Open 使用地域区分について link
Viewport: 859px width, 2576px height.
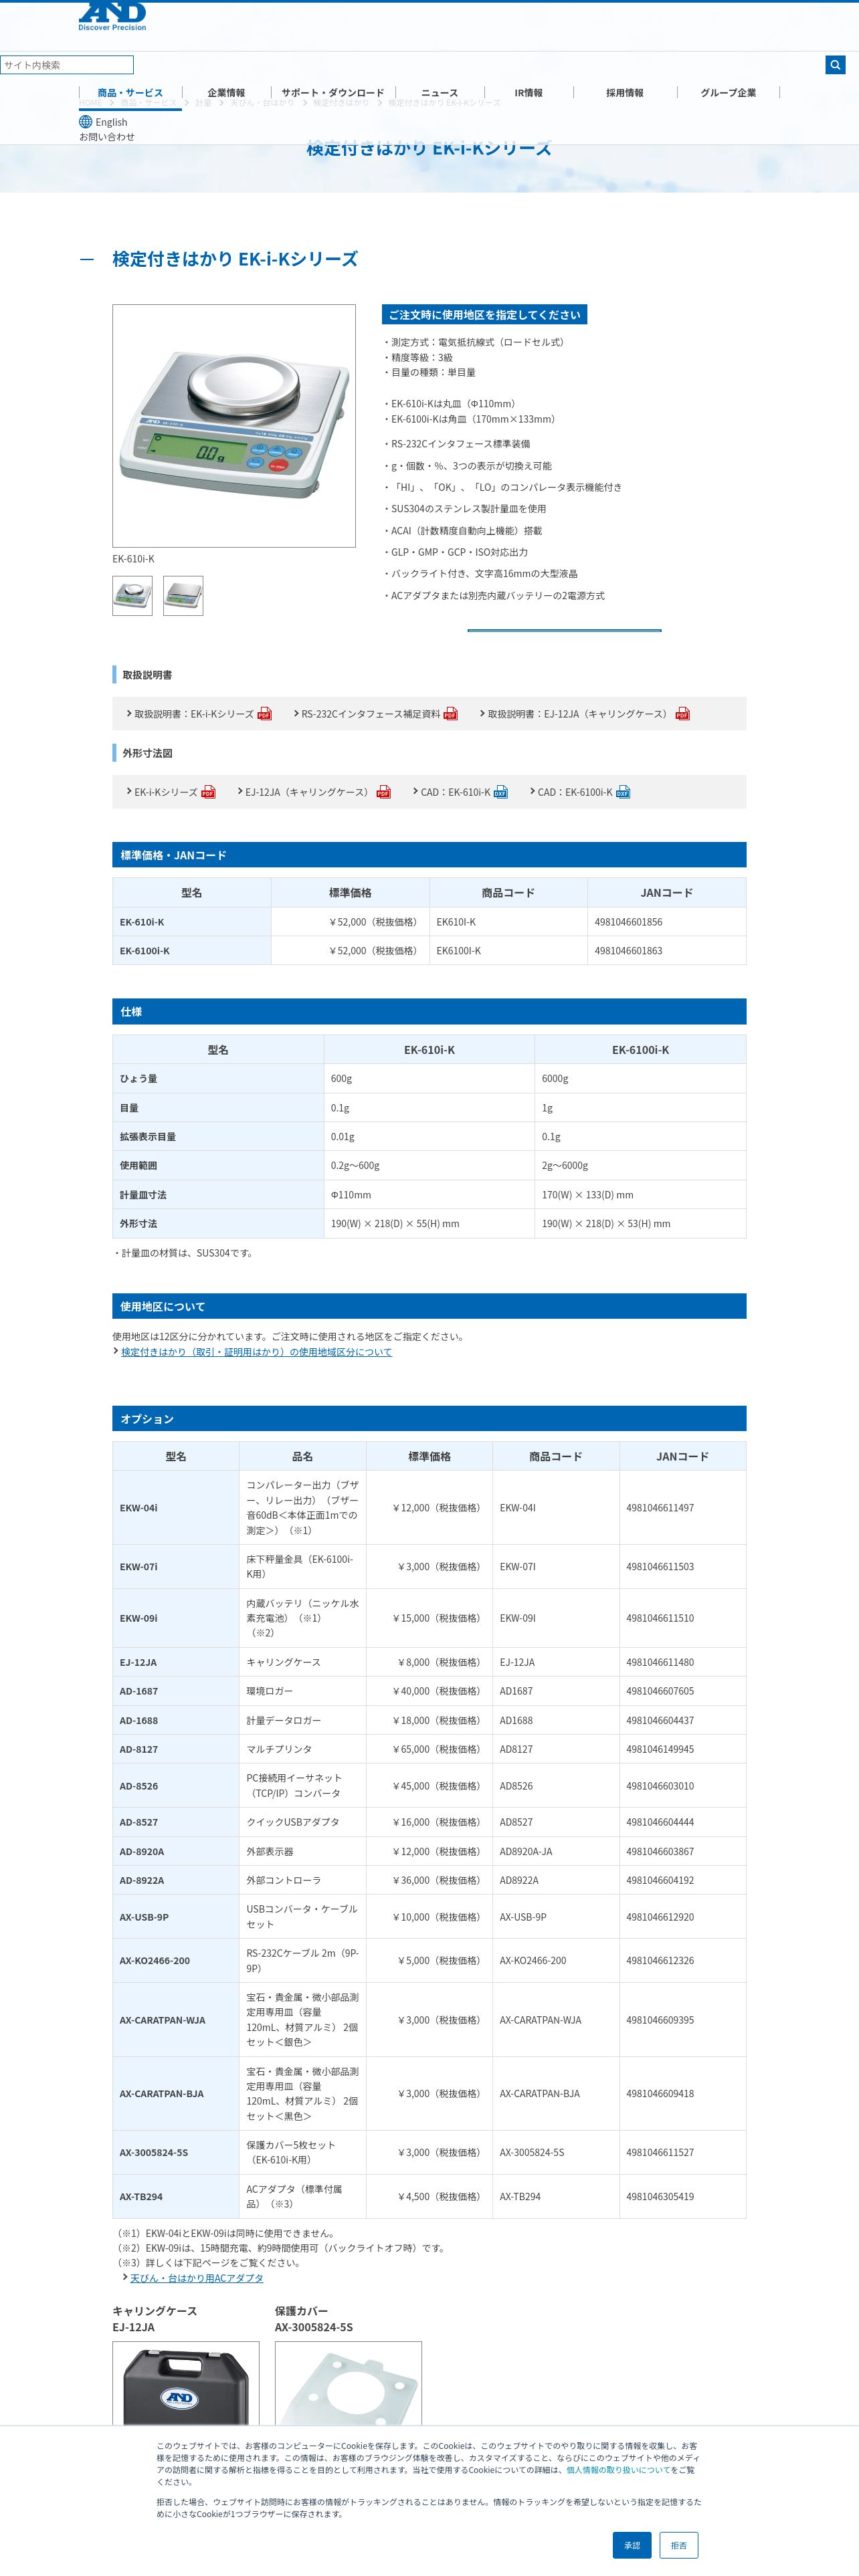coord(256,1352)
